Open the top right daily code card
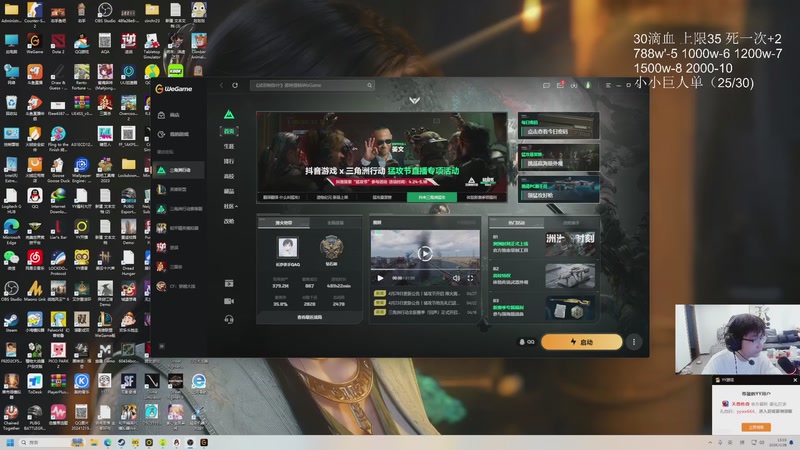 pyautogui.click(x=558, y=126)
